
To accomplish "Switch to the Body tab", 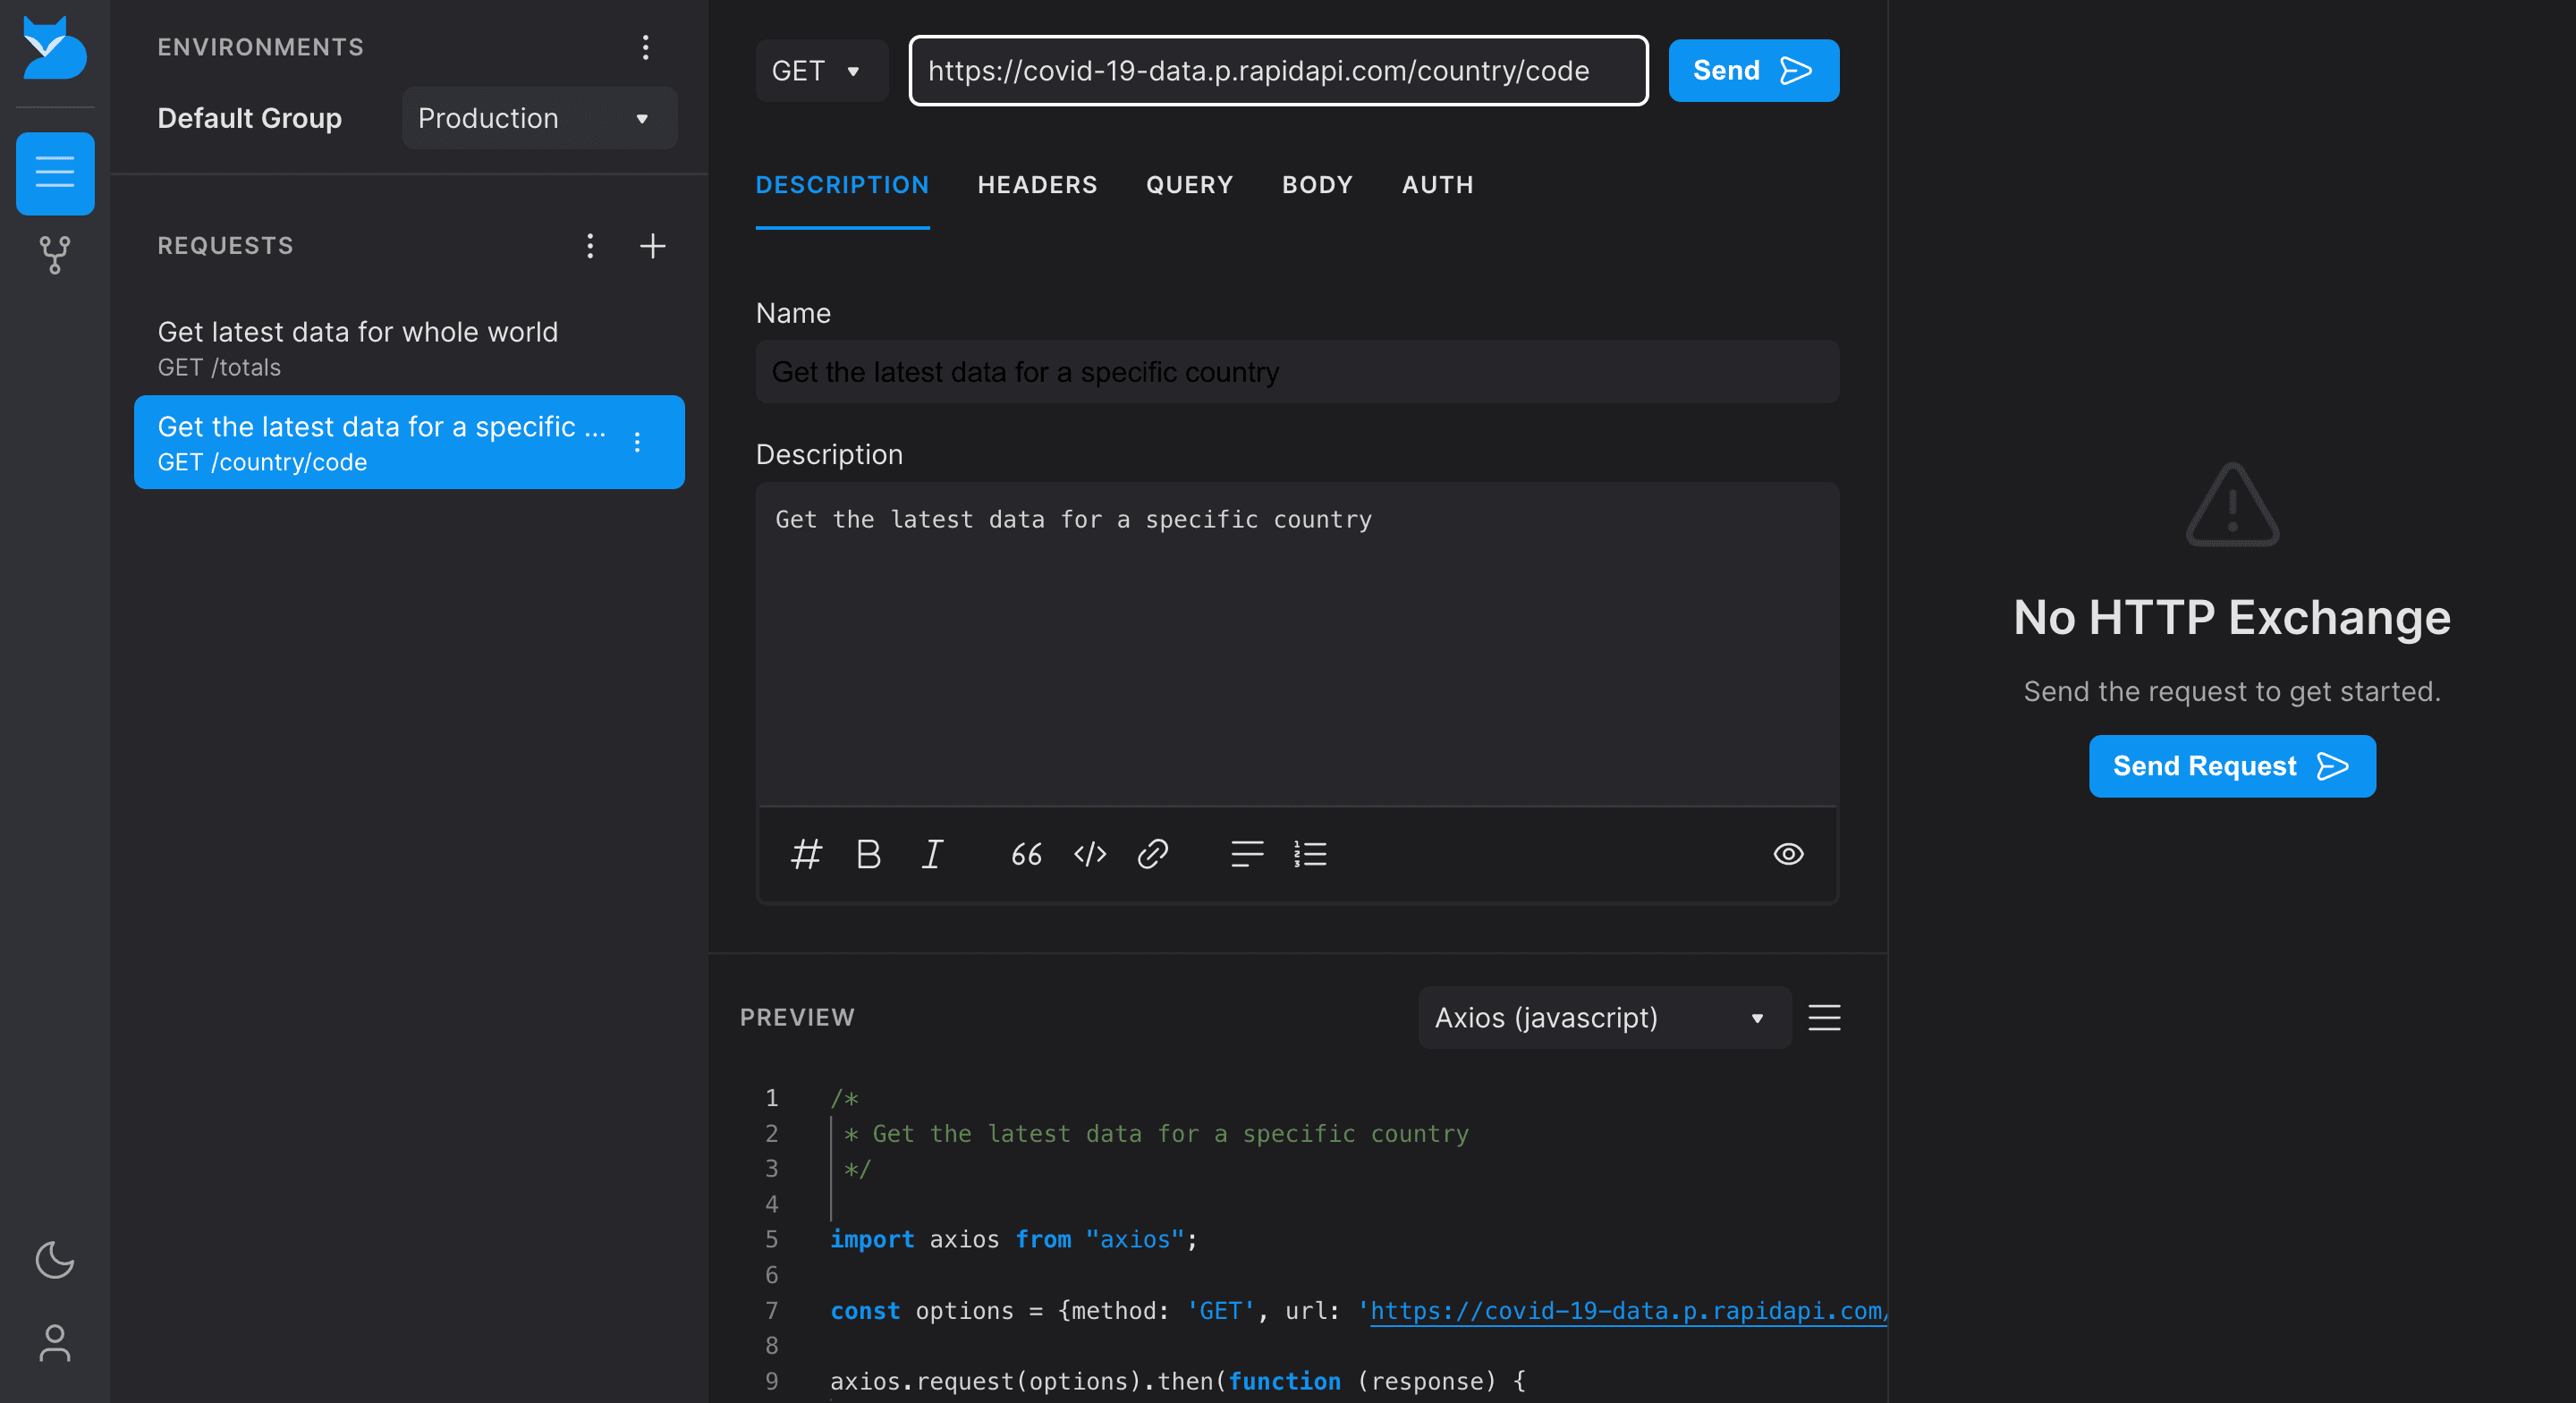I will [x=1317, y=185].
